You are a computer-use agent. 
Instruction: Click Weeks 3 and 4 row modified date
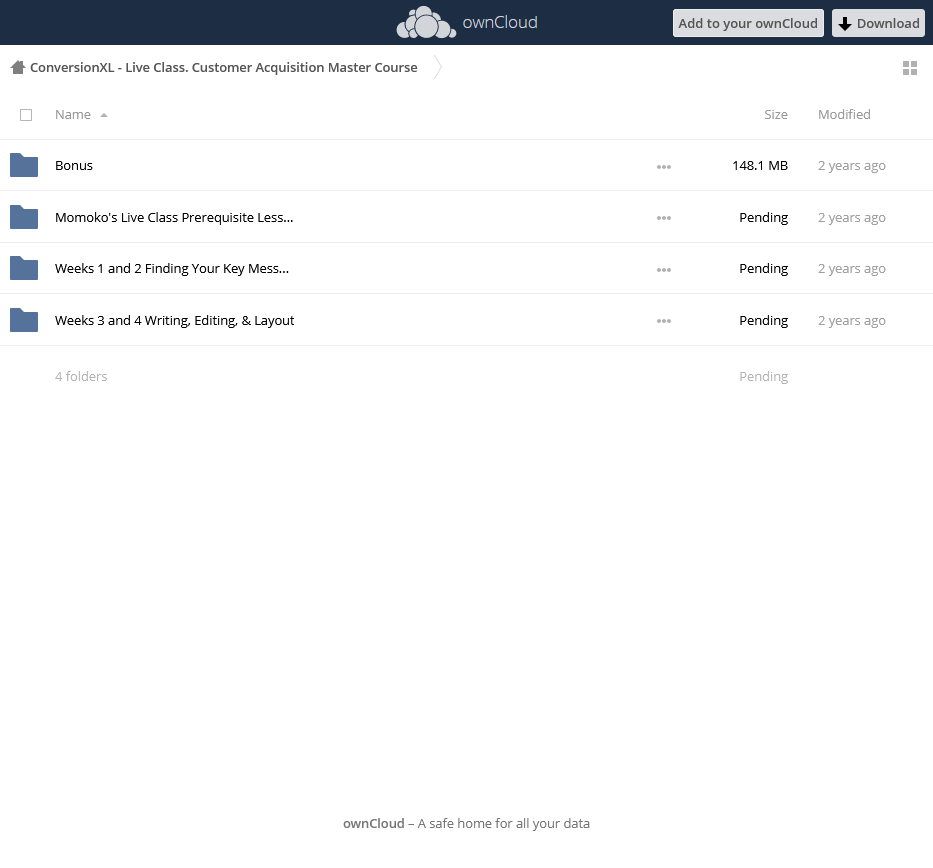[851, 320]
